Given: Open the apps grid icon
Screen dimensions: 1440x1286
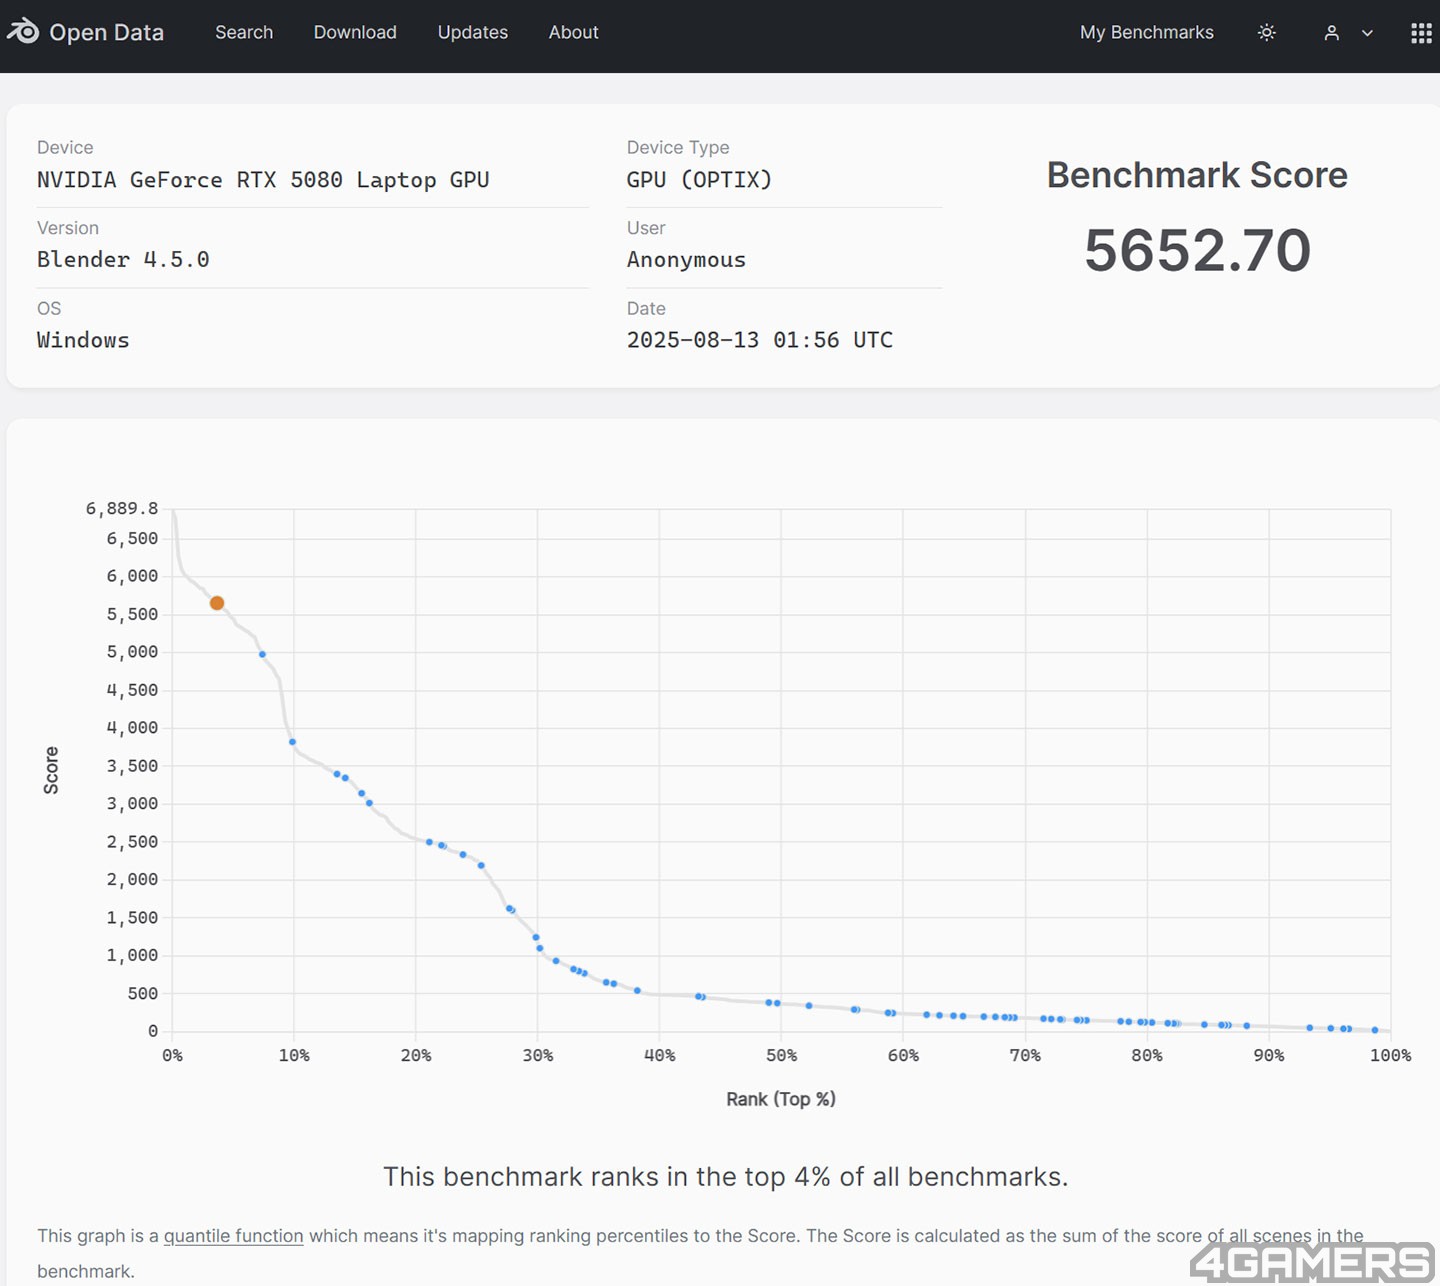Looking at the screenshot, I should (1421, 33).
